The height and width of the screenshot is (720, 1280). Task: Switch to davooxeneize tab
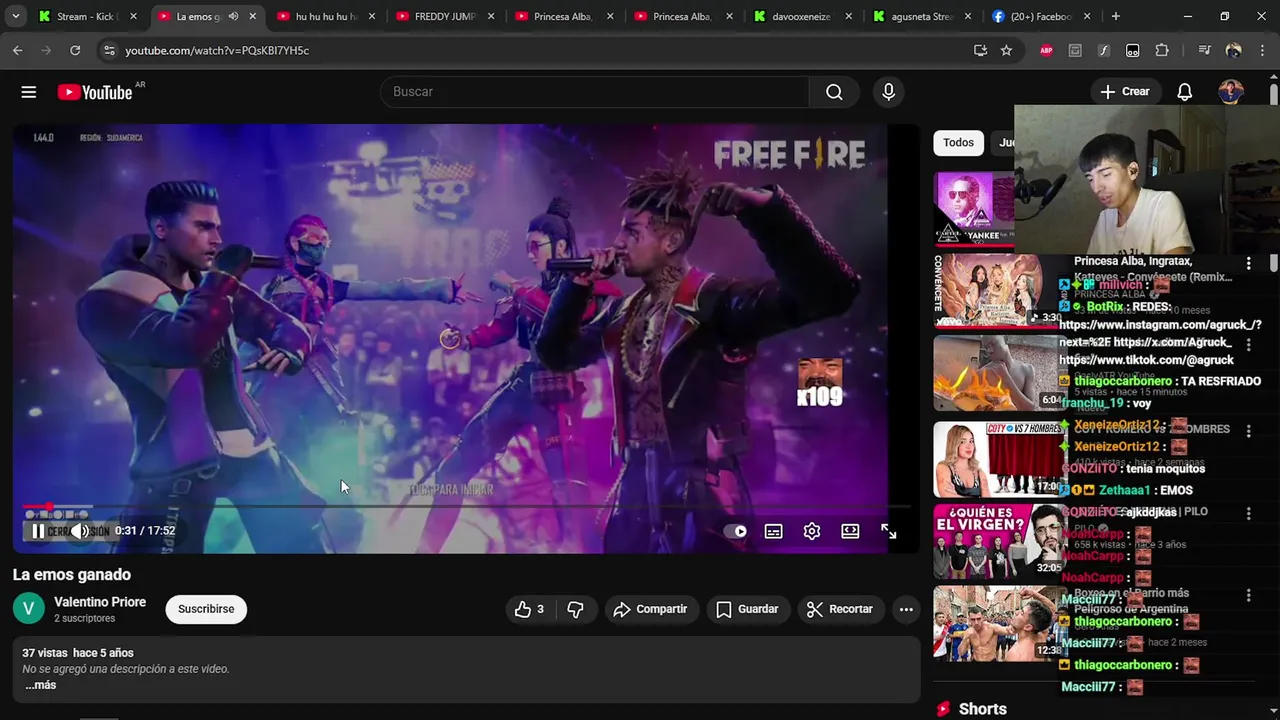[801, 16]
